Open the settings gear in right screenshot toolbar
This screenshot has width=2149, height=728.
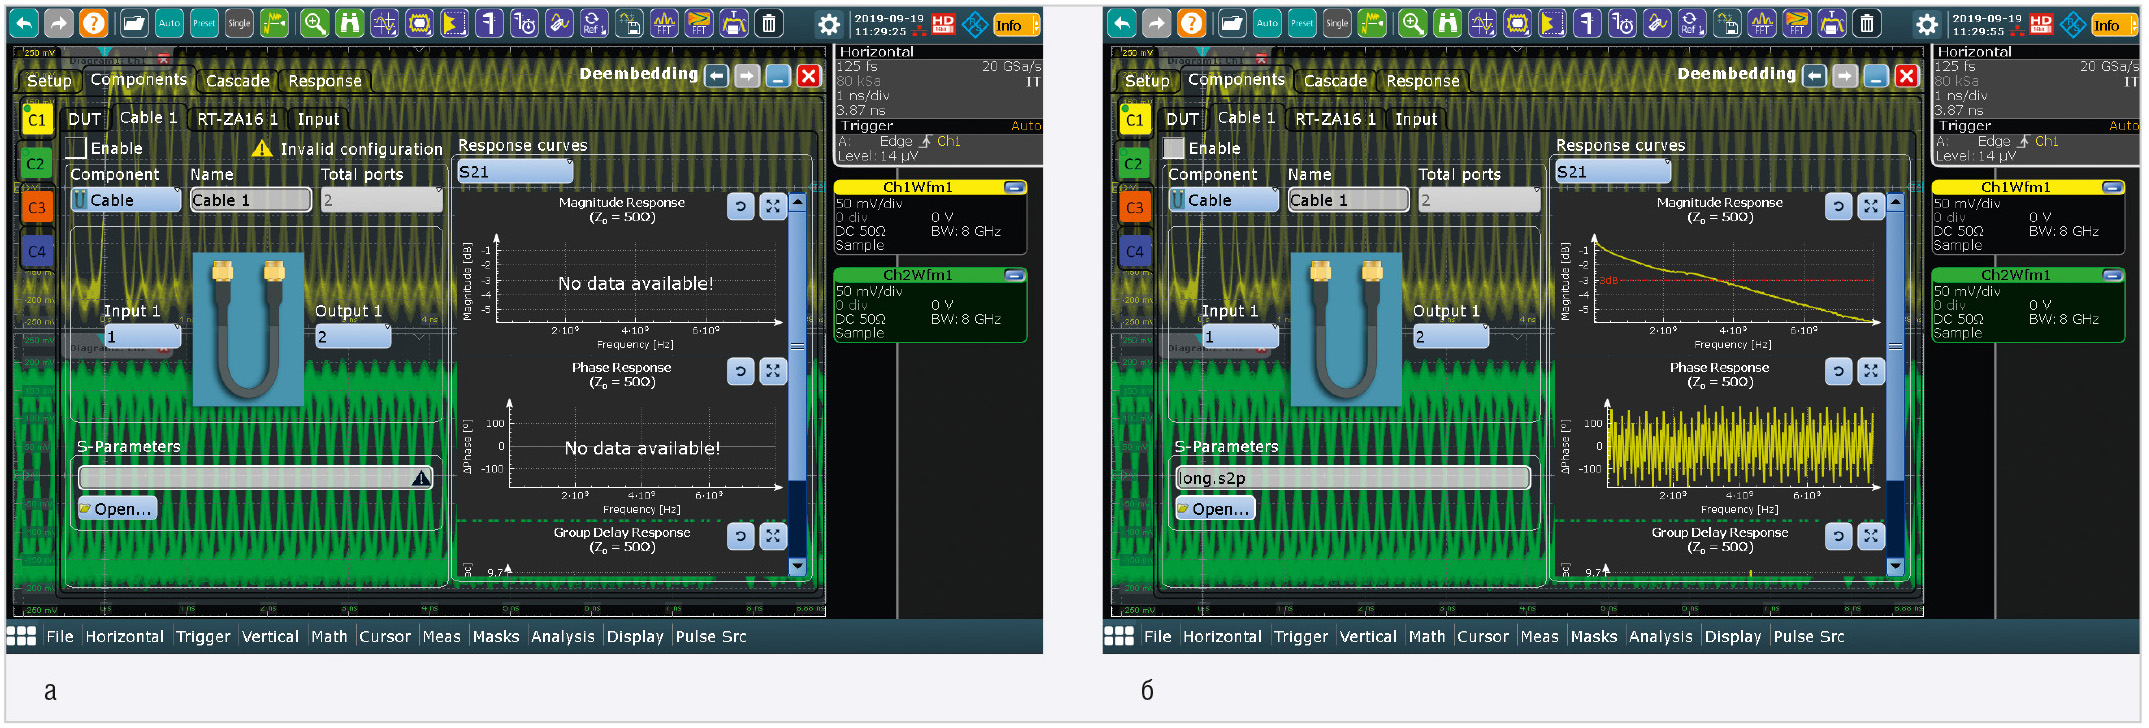click(1926, 24)
